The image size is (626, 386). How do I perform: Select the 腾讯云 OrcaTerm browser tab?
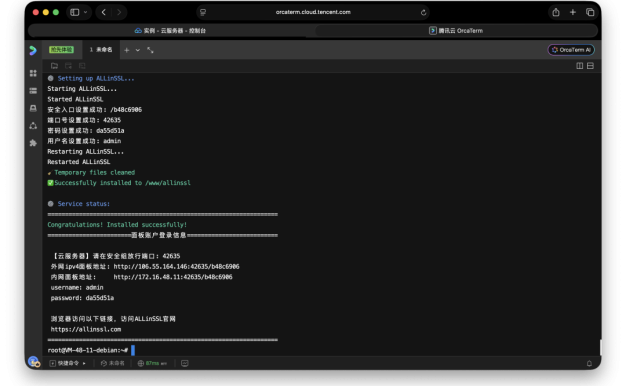[x=456, y=31]
